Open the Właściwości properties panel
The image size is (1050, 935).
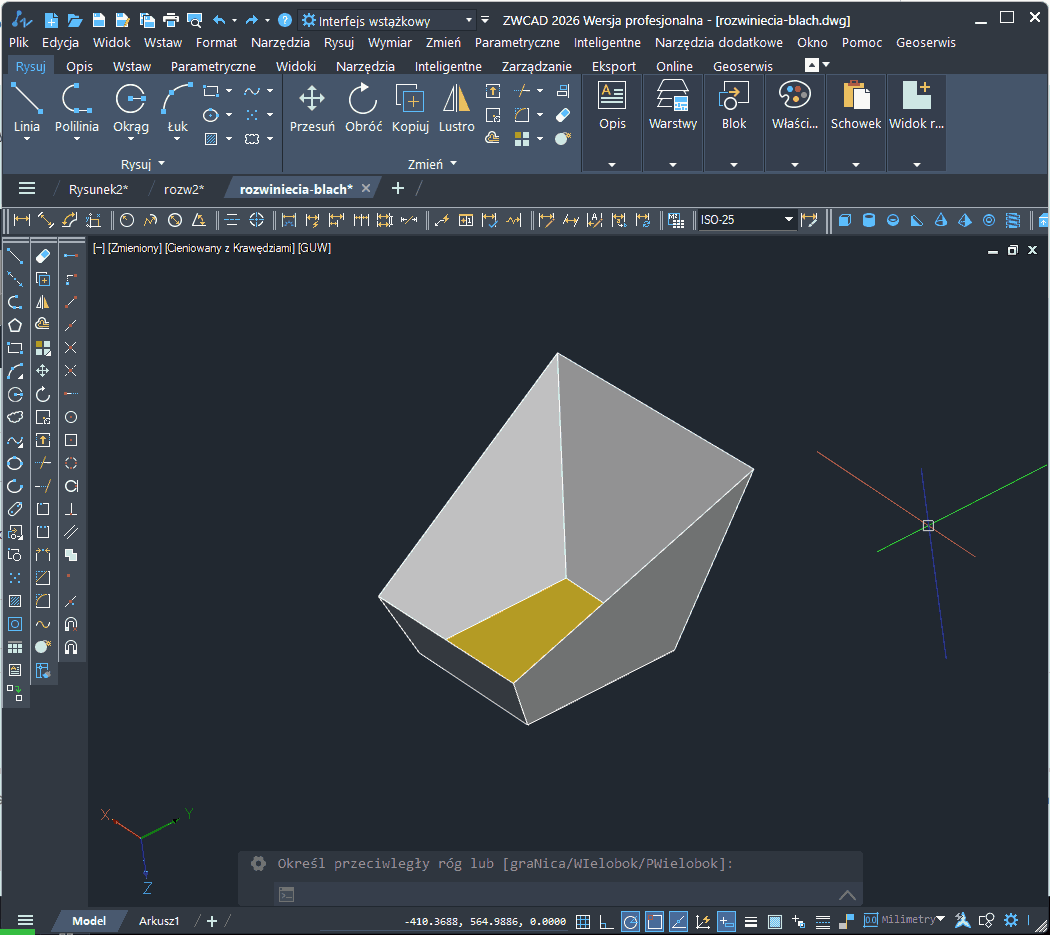[795, 105]
